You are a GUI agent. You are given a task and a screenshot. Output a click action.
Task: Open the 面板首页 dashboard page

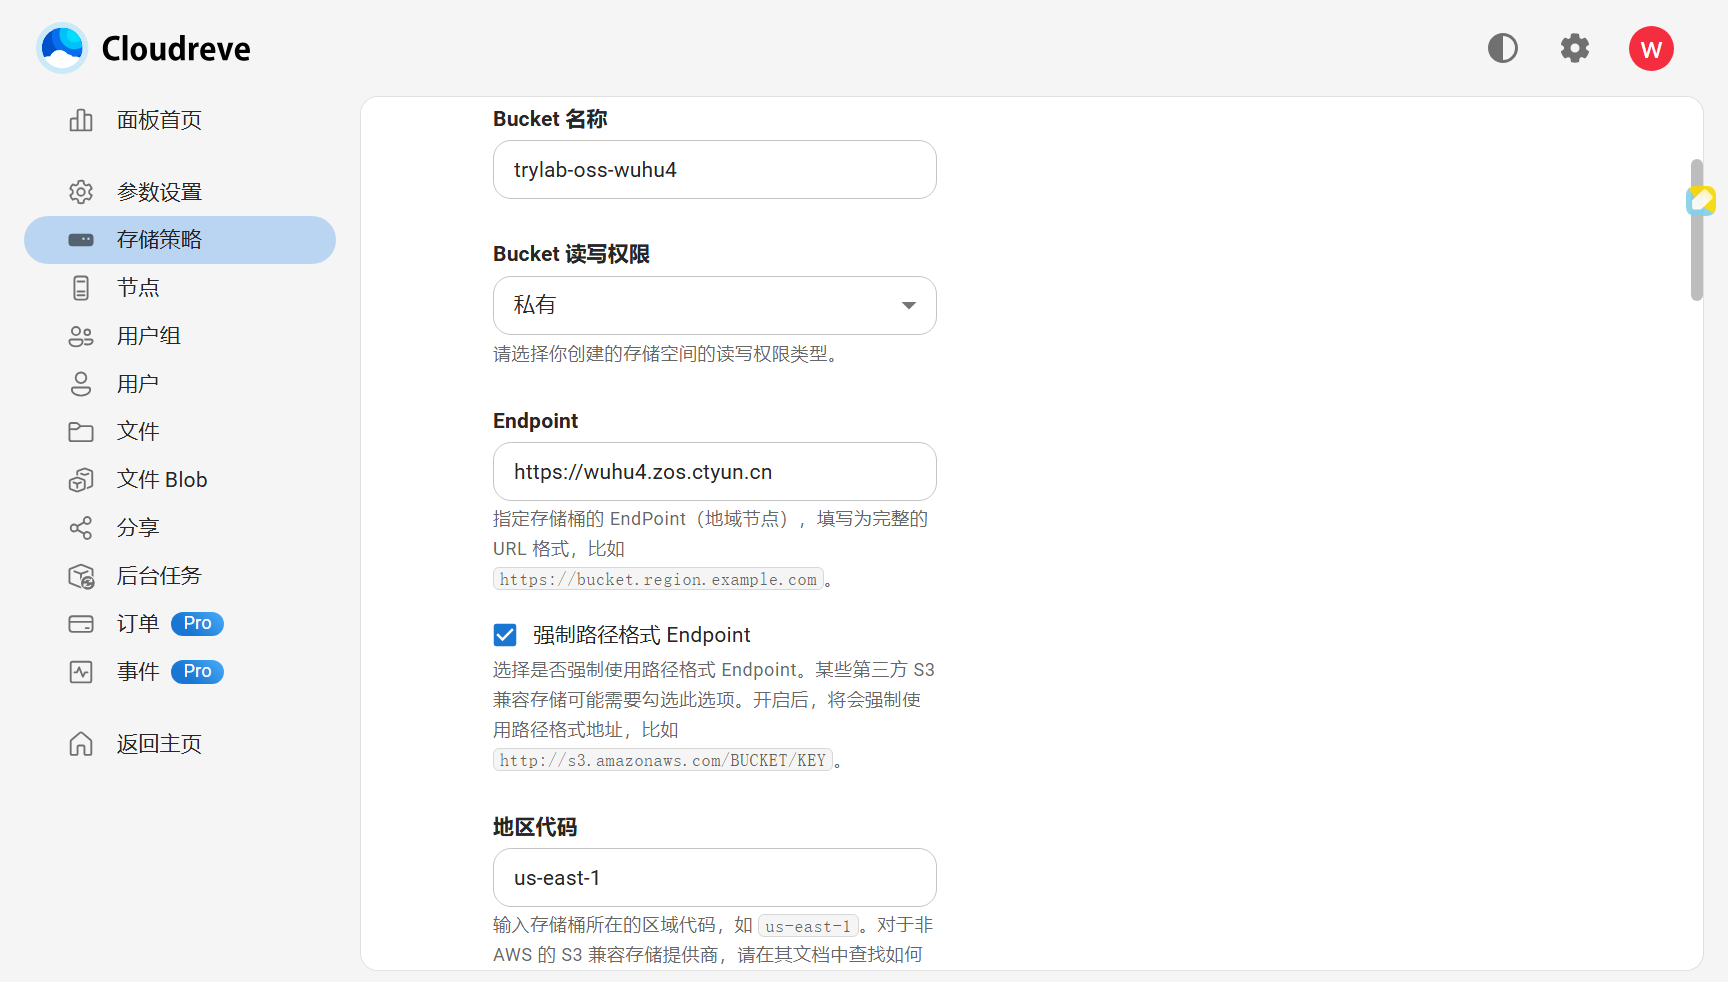[x=158, y=120]
